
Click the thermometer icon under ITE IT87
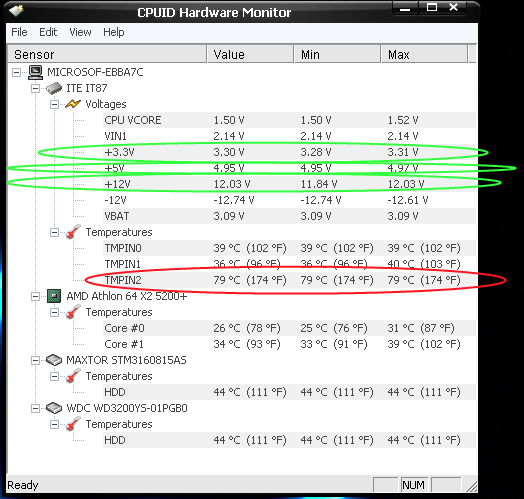tap(73, 232)
